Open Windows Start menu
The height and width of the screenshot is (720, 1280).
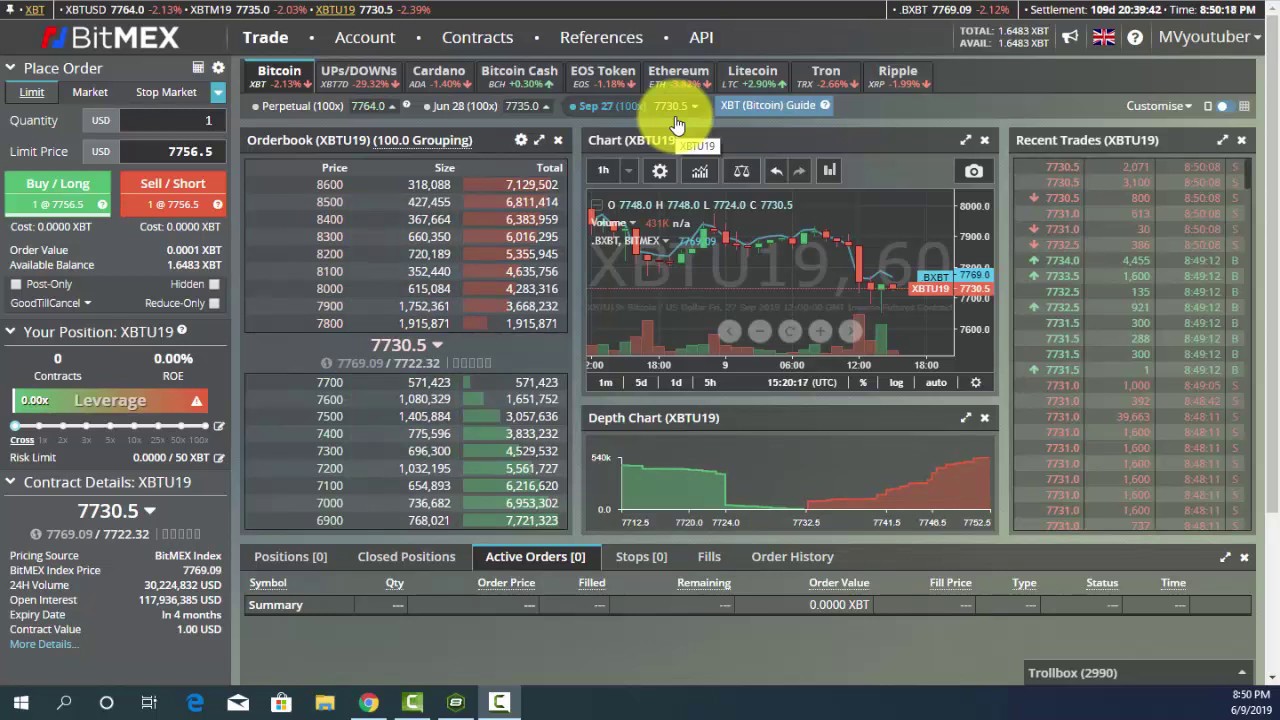pos(21,702)
